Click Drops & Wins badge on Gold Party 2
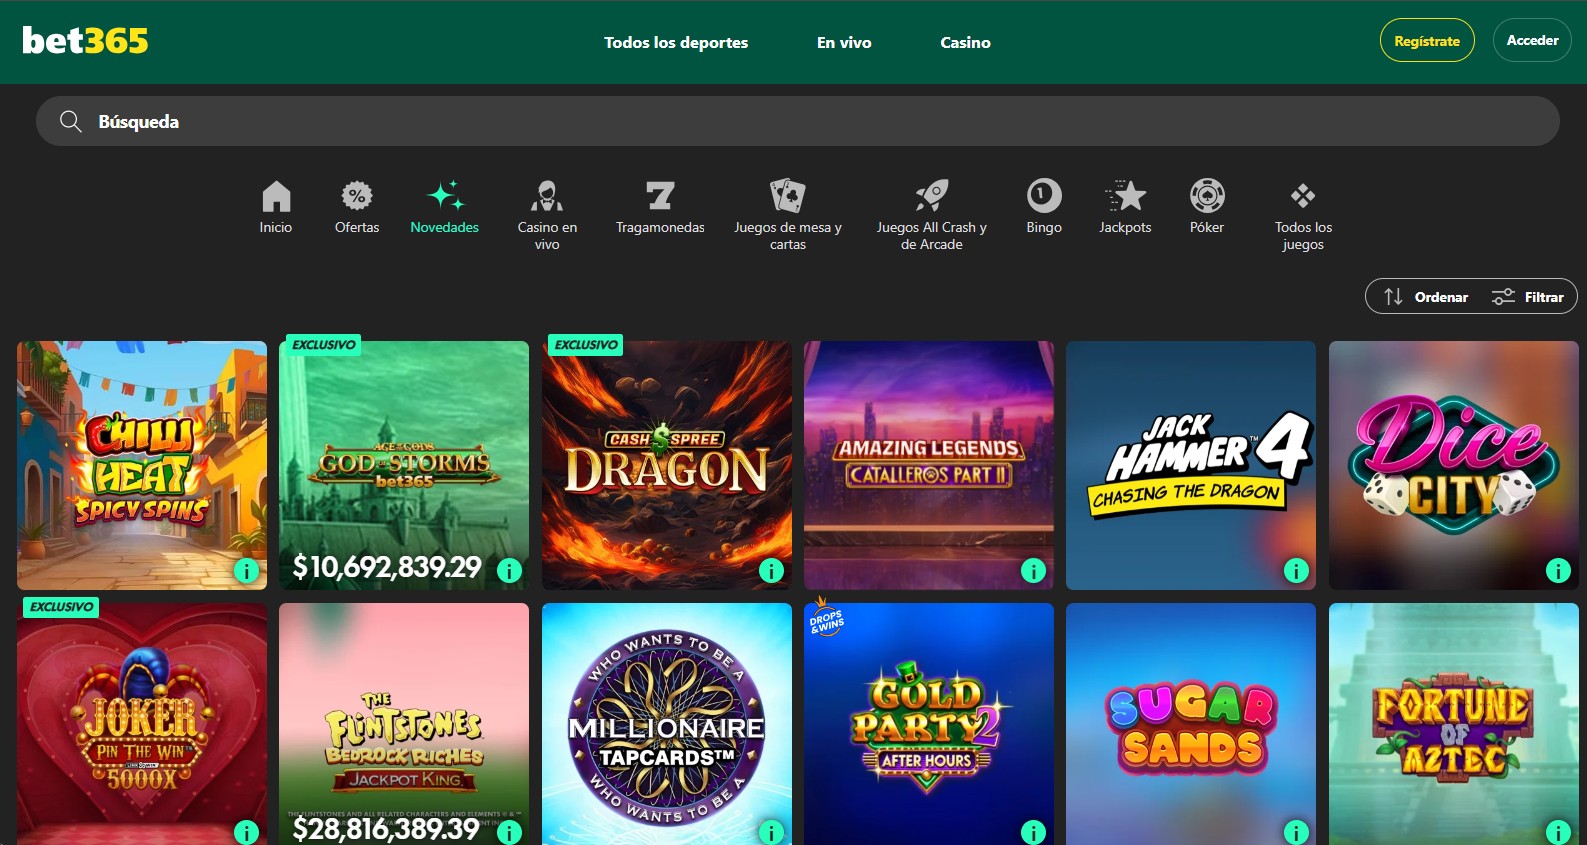 827,619
